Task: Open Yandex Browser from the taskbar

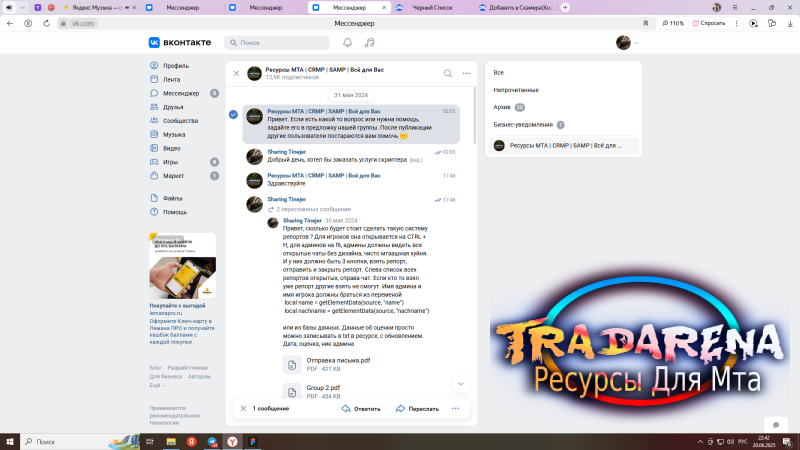Action: coord(232,441)
